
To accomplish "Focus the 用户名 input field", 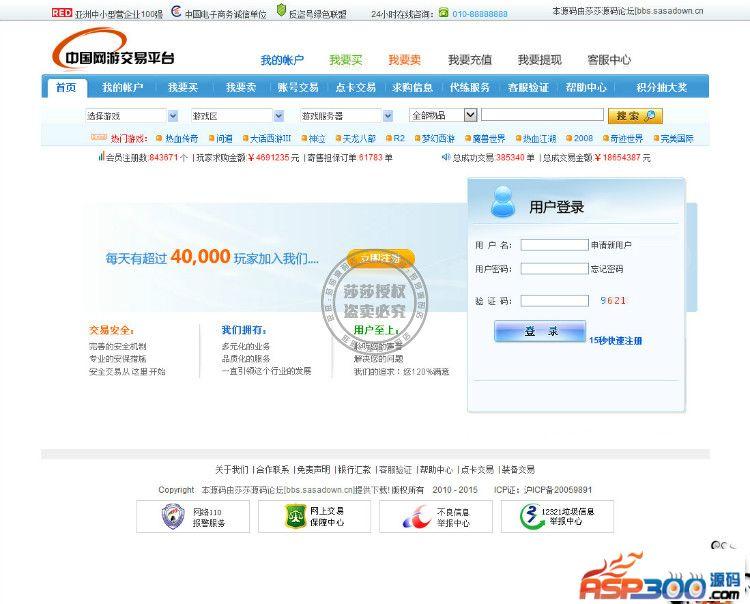I will point(554,245).
